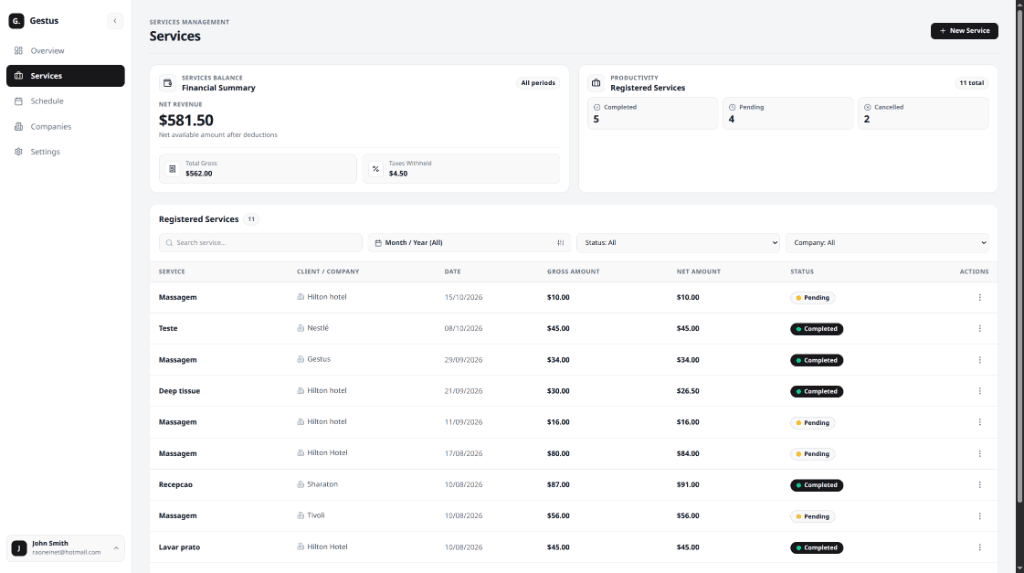Viewport: 1024px width, 573px height.
Task: Click the $581.50 net revenue value
Action: point(186,120)
